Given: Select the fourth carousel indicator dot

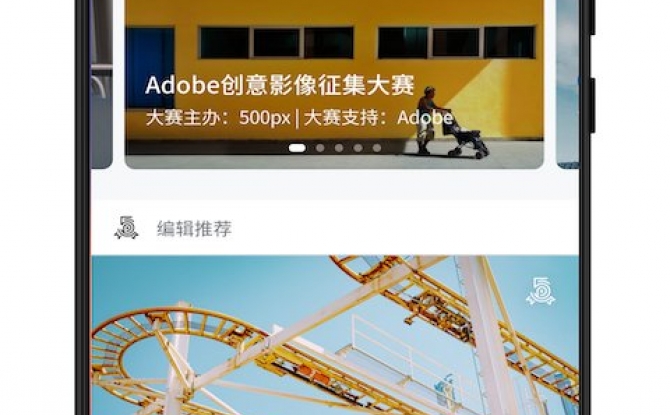Looking at the screenshot, I should click(358, 148).
